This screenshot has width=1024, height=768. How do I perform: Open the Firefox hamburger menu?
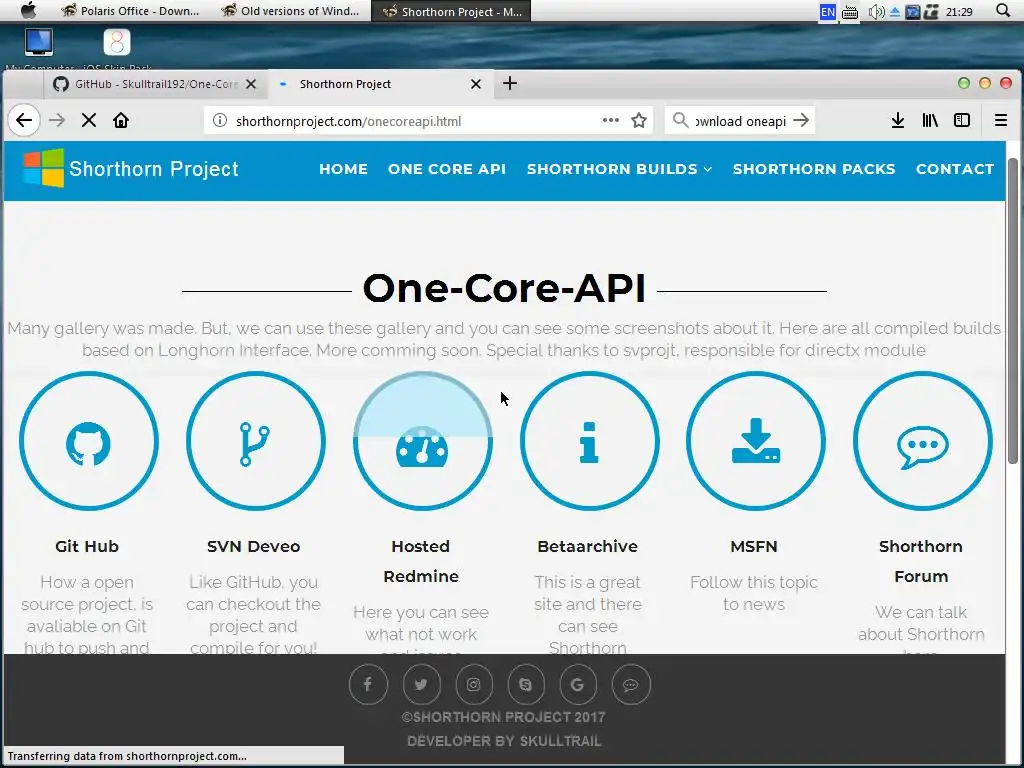coord(1000,120)
